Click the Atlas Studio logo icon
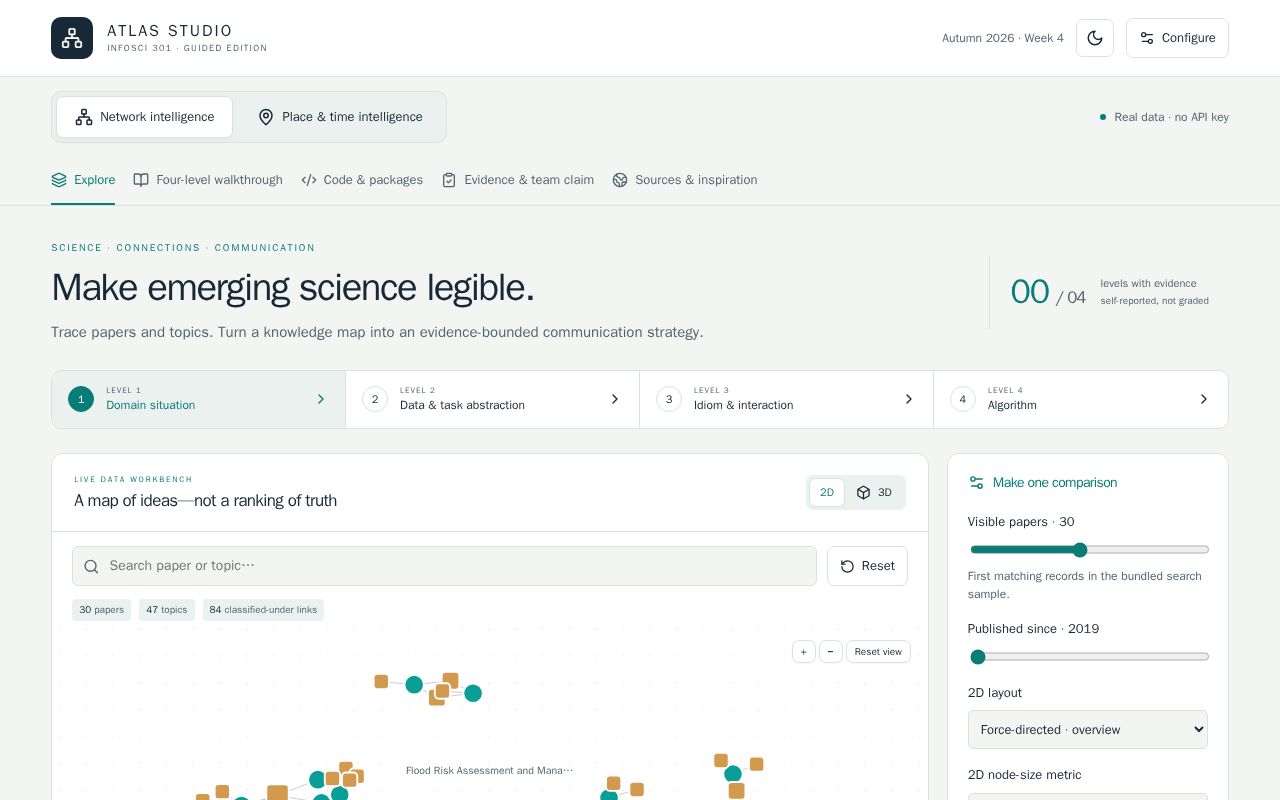 click(x=72, y=38)
